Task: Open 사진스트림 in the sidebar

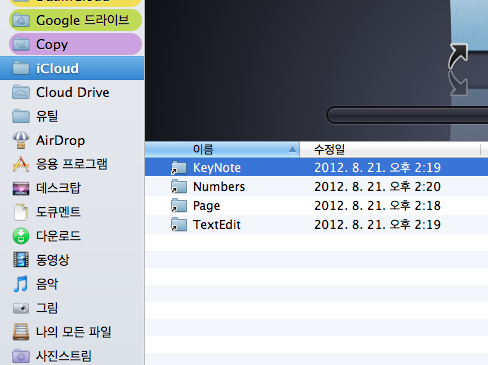Action: [72, 356]
